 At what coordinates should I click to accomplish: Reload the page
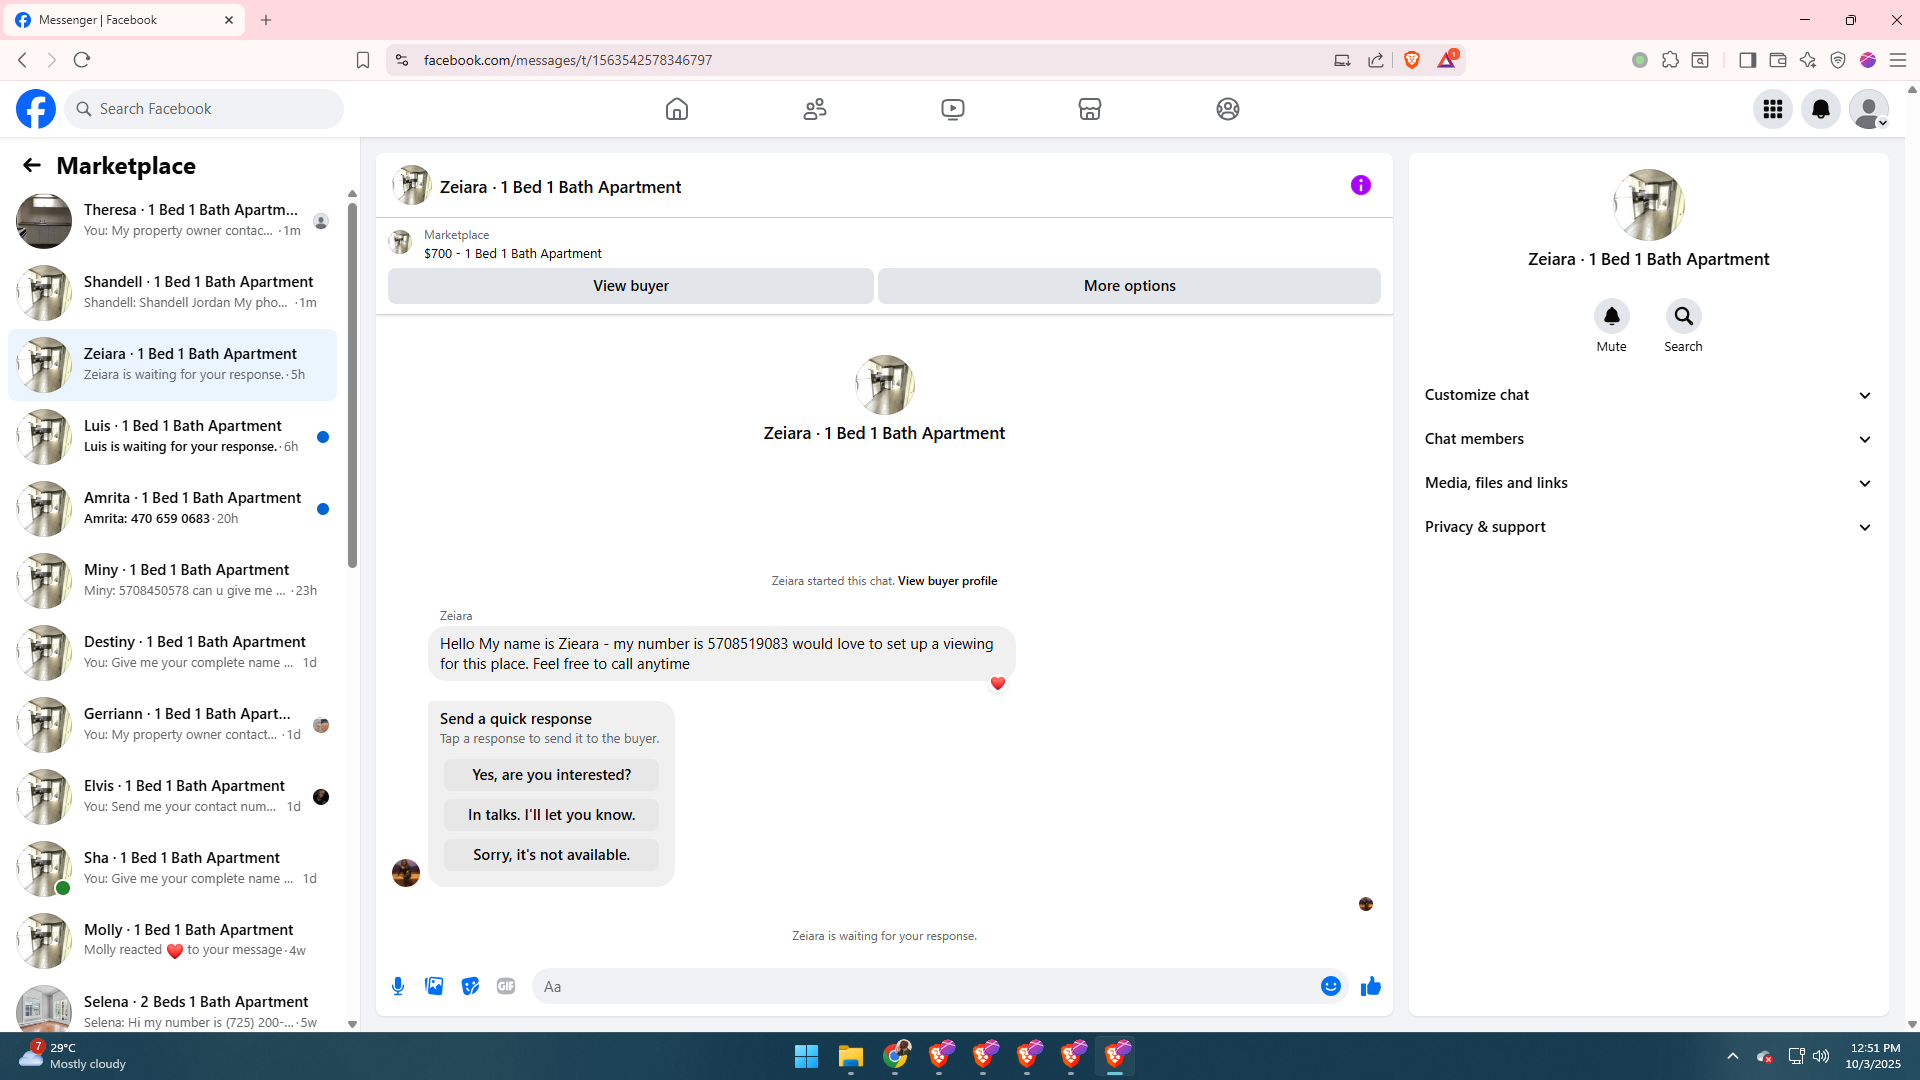coord(82,60)
